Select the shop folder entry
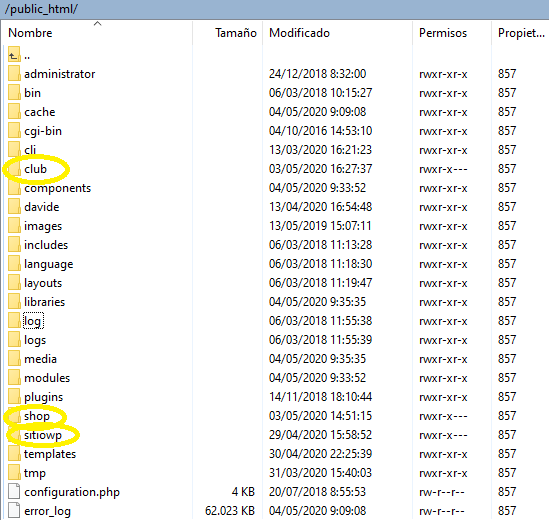Image resolution: width=549 pixels, height=520 pixels. (x=37, y=416)
